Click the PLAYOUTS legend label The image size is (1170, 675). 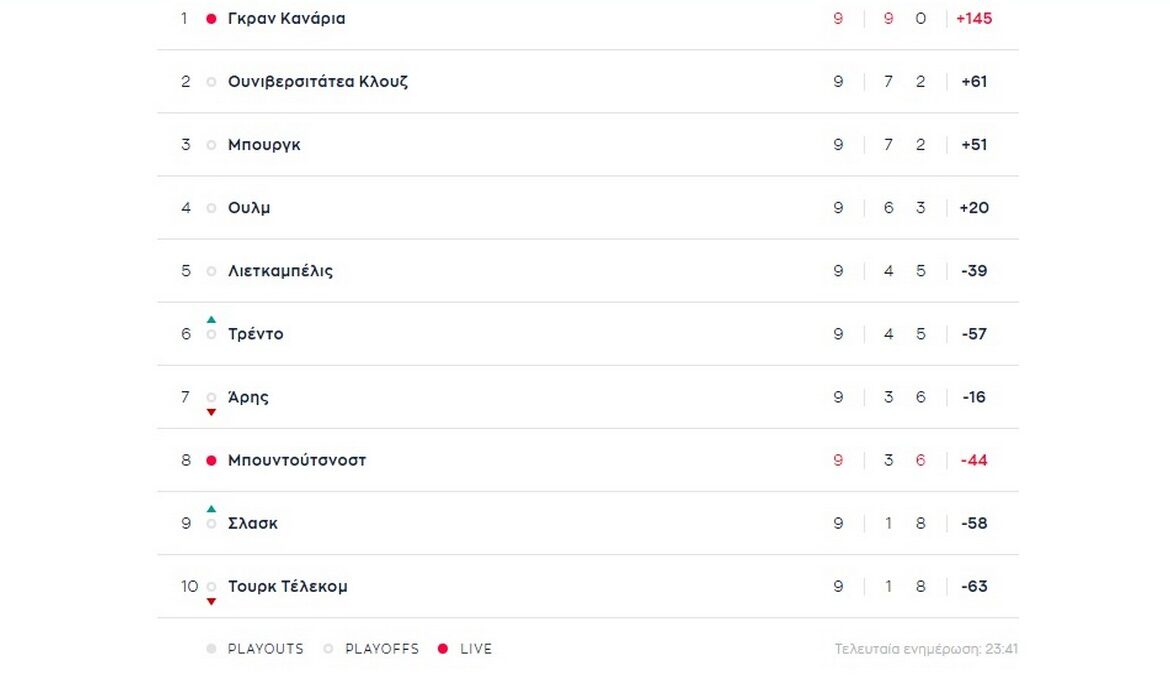point(265,649)
